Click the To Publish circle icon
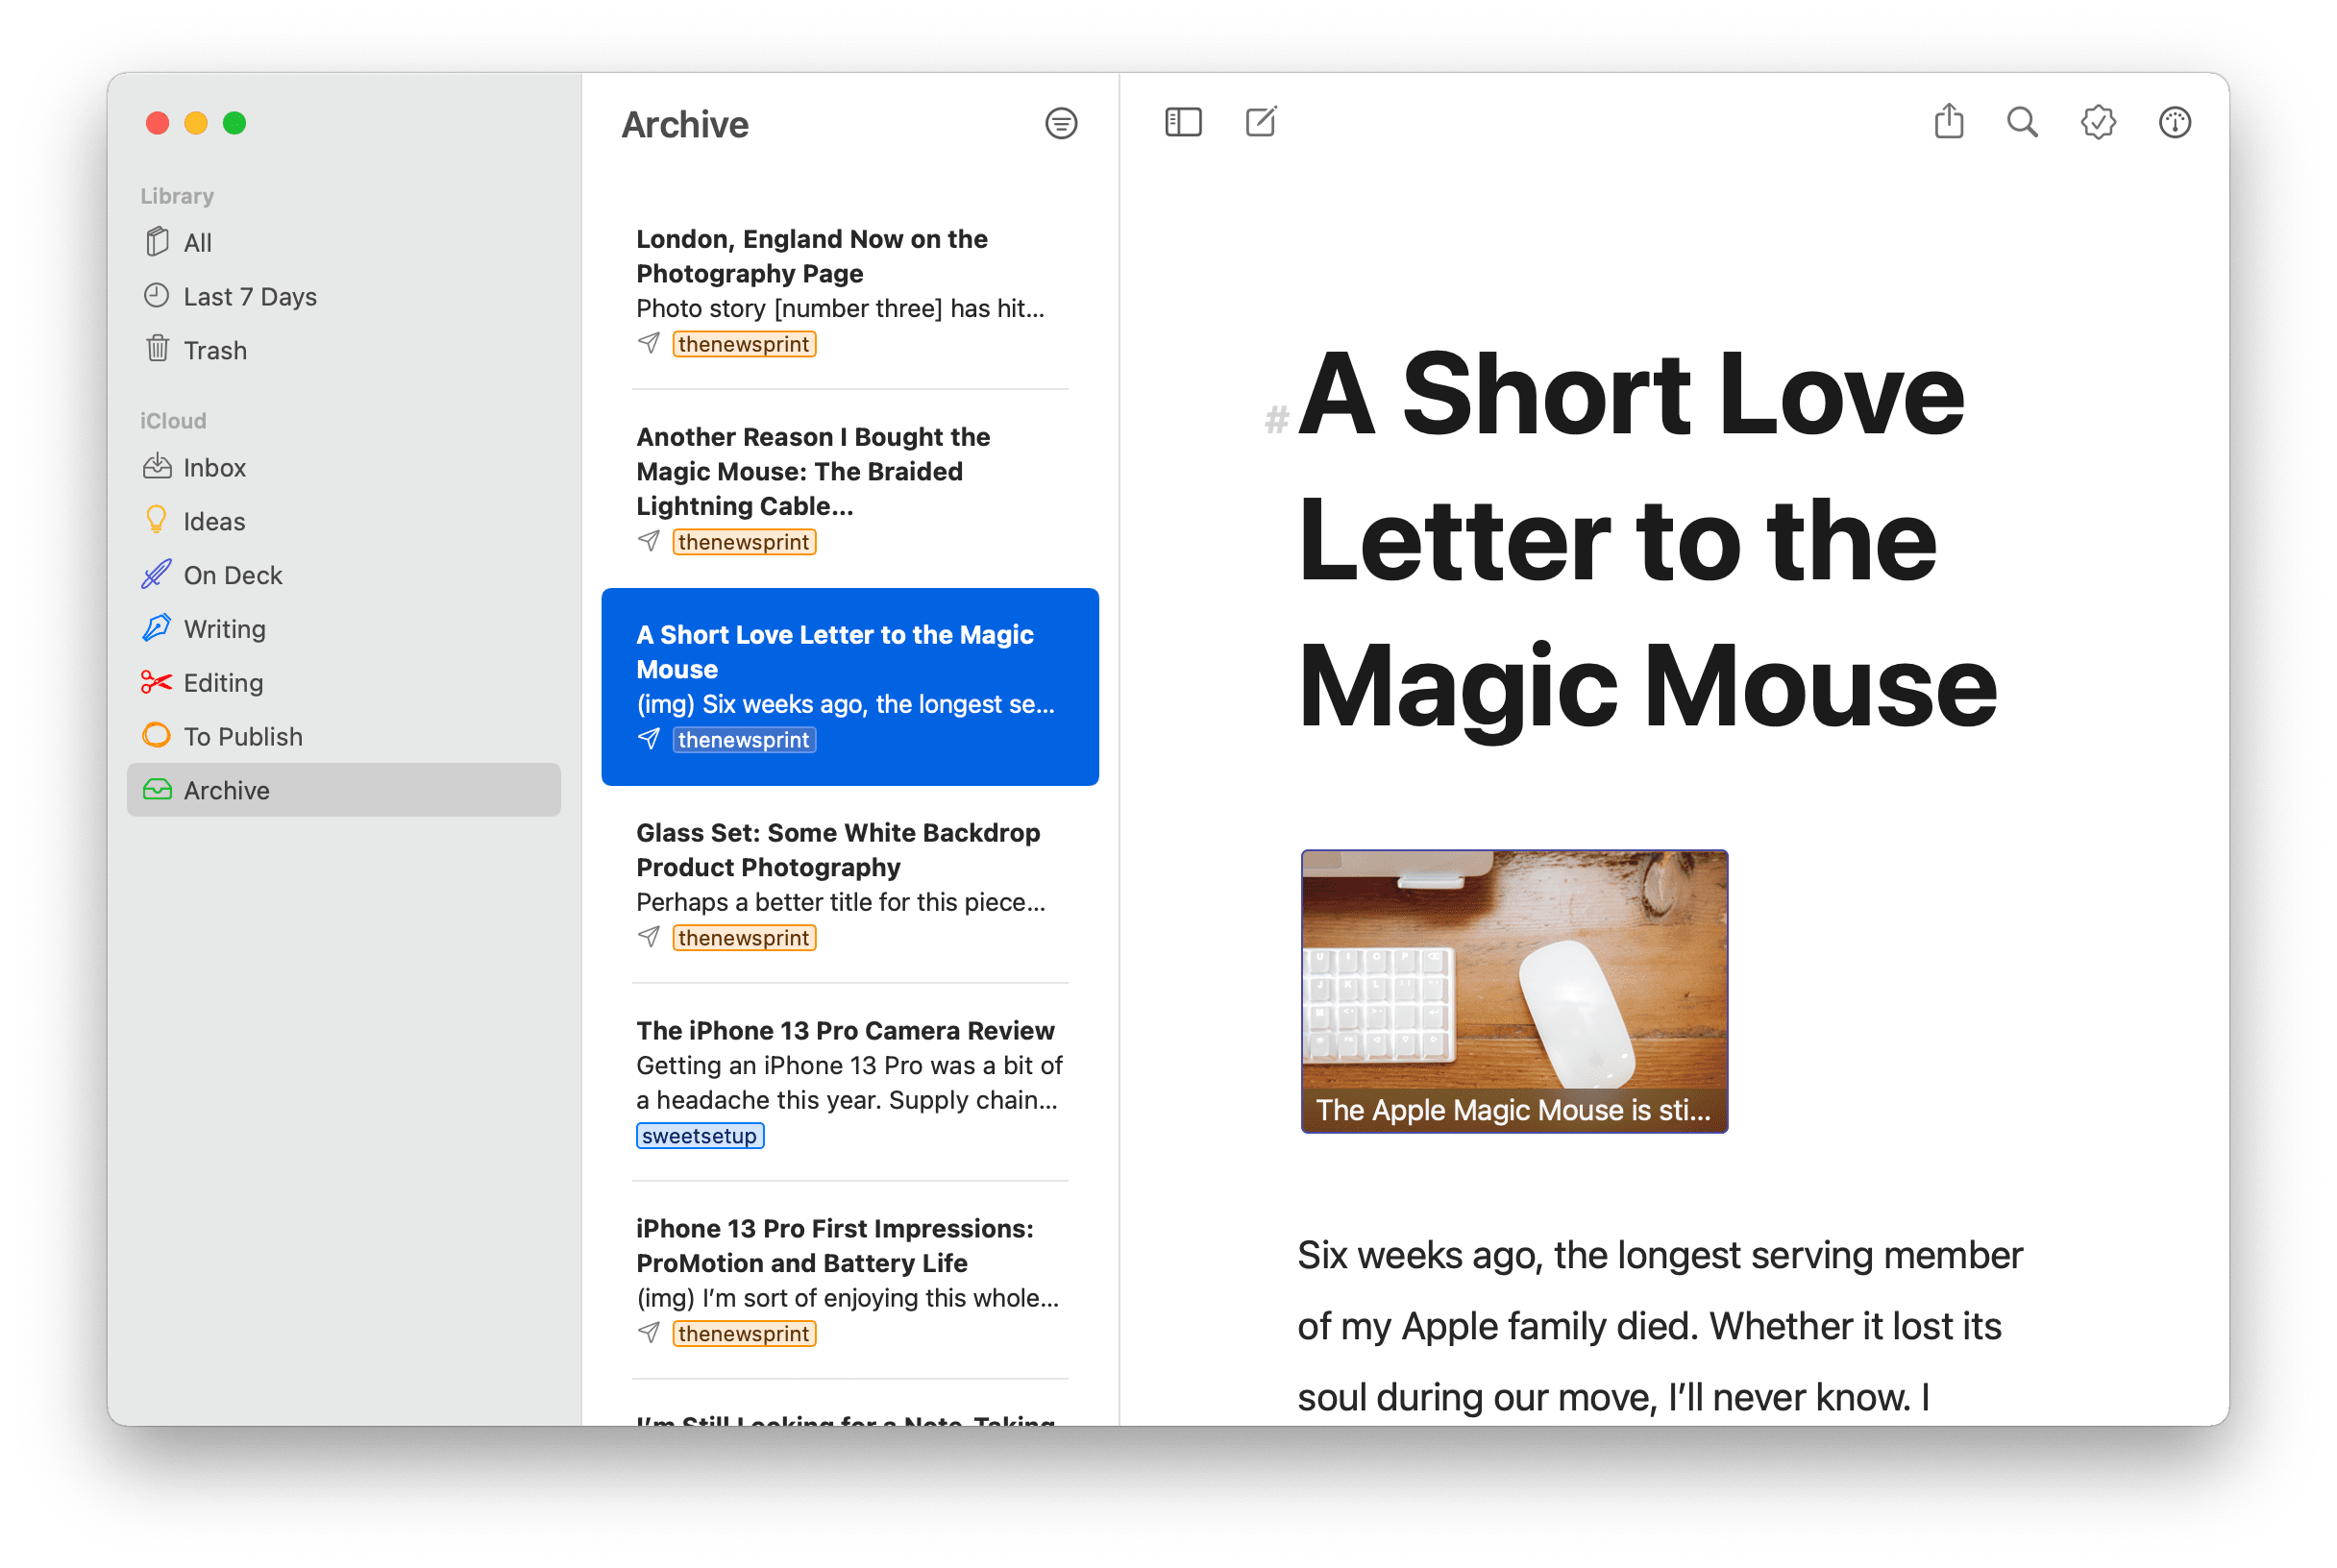Screen dimensions: 2337x1568 157,736
